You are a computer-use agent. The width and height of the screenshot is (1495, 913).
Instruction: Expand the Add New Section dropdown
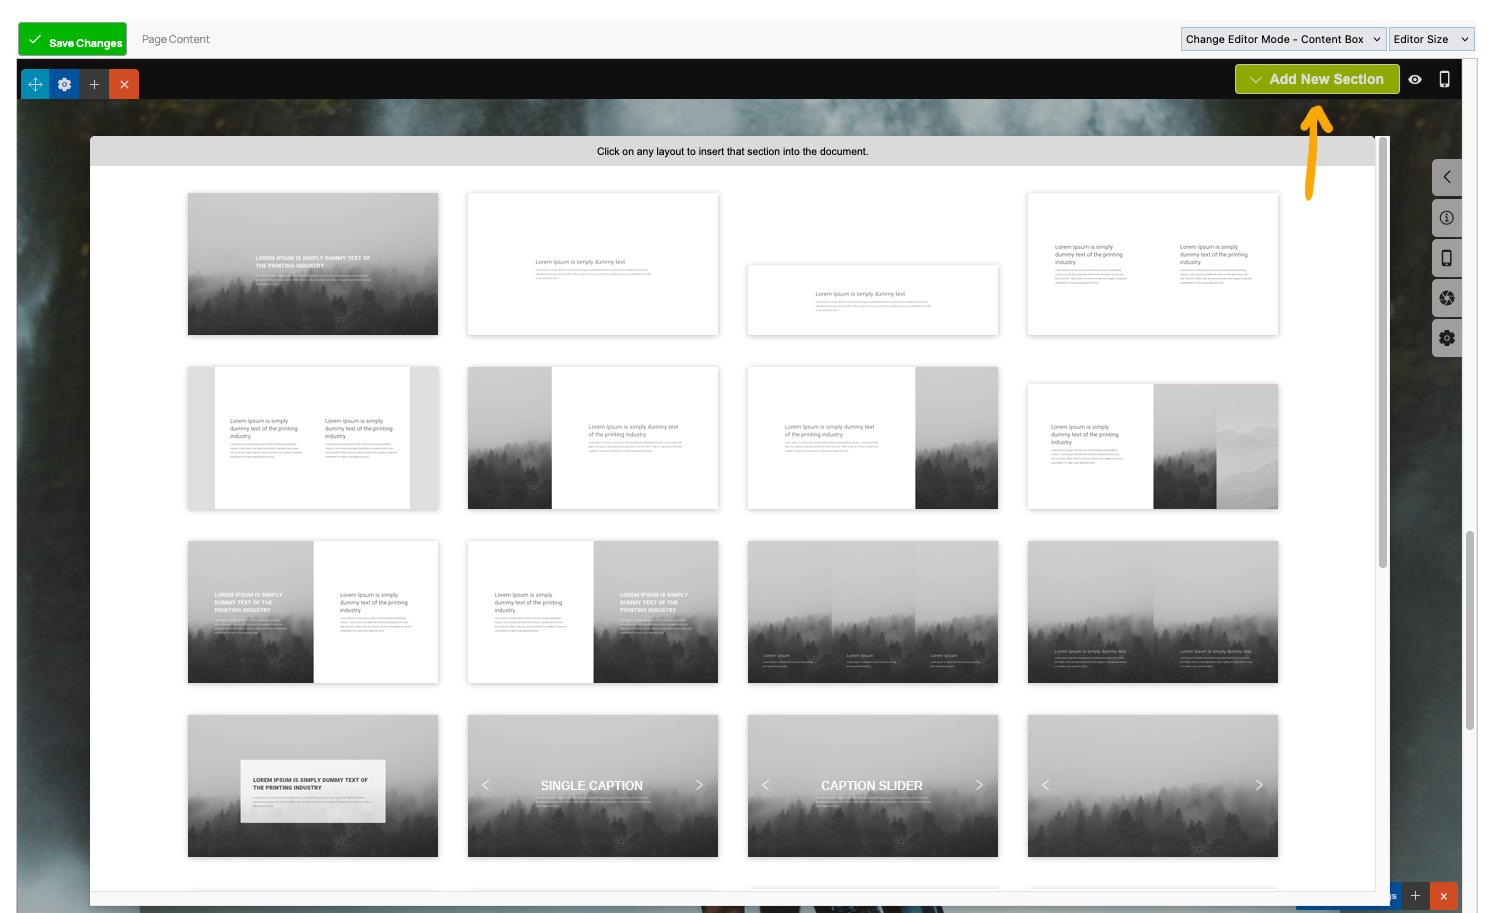[1316, 79]
